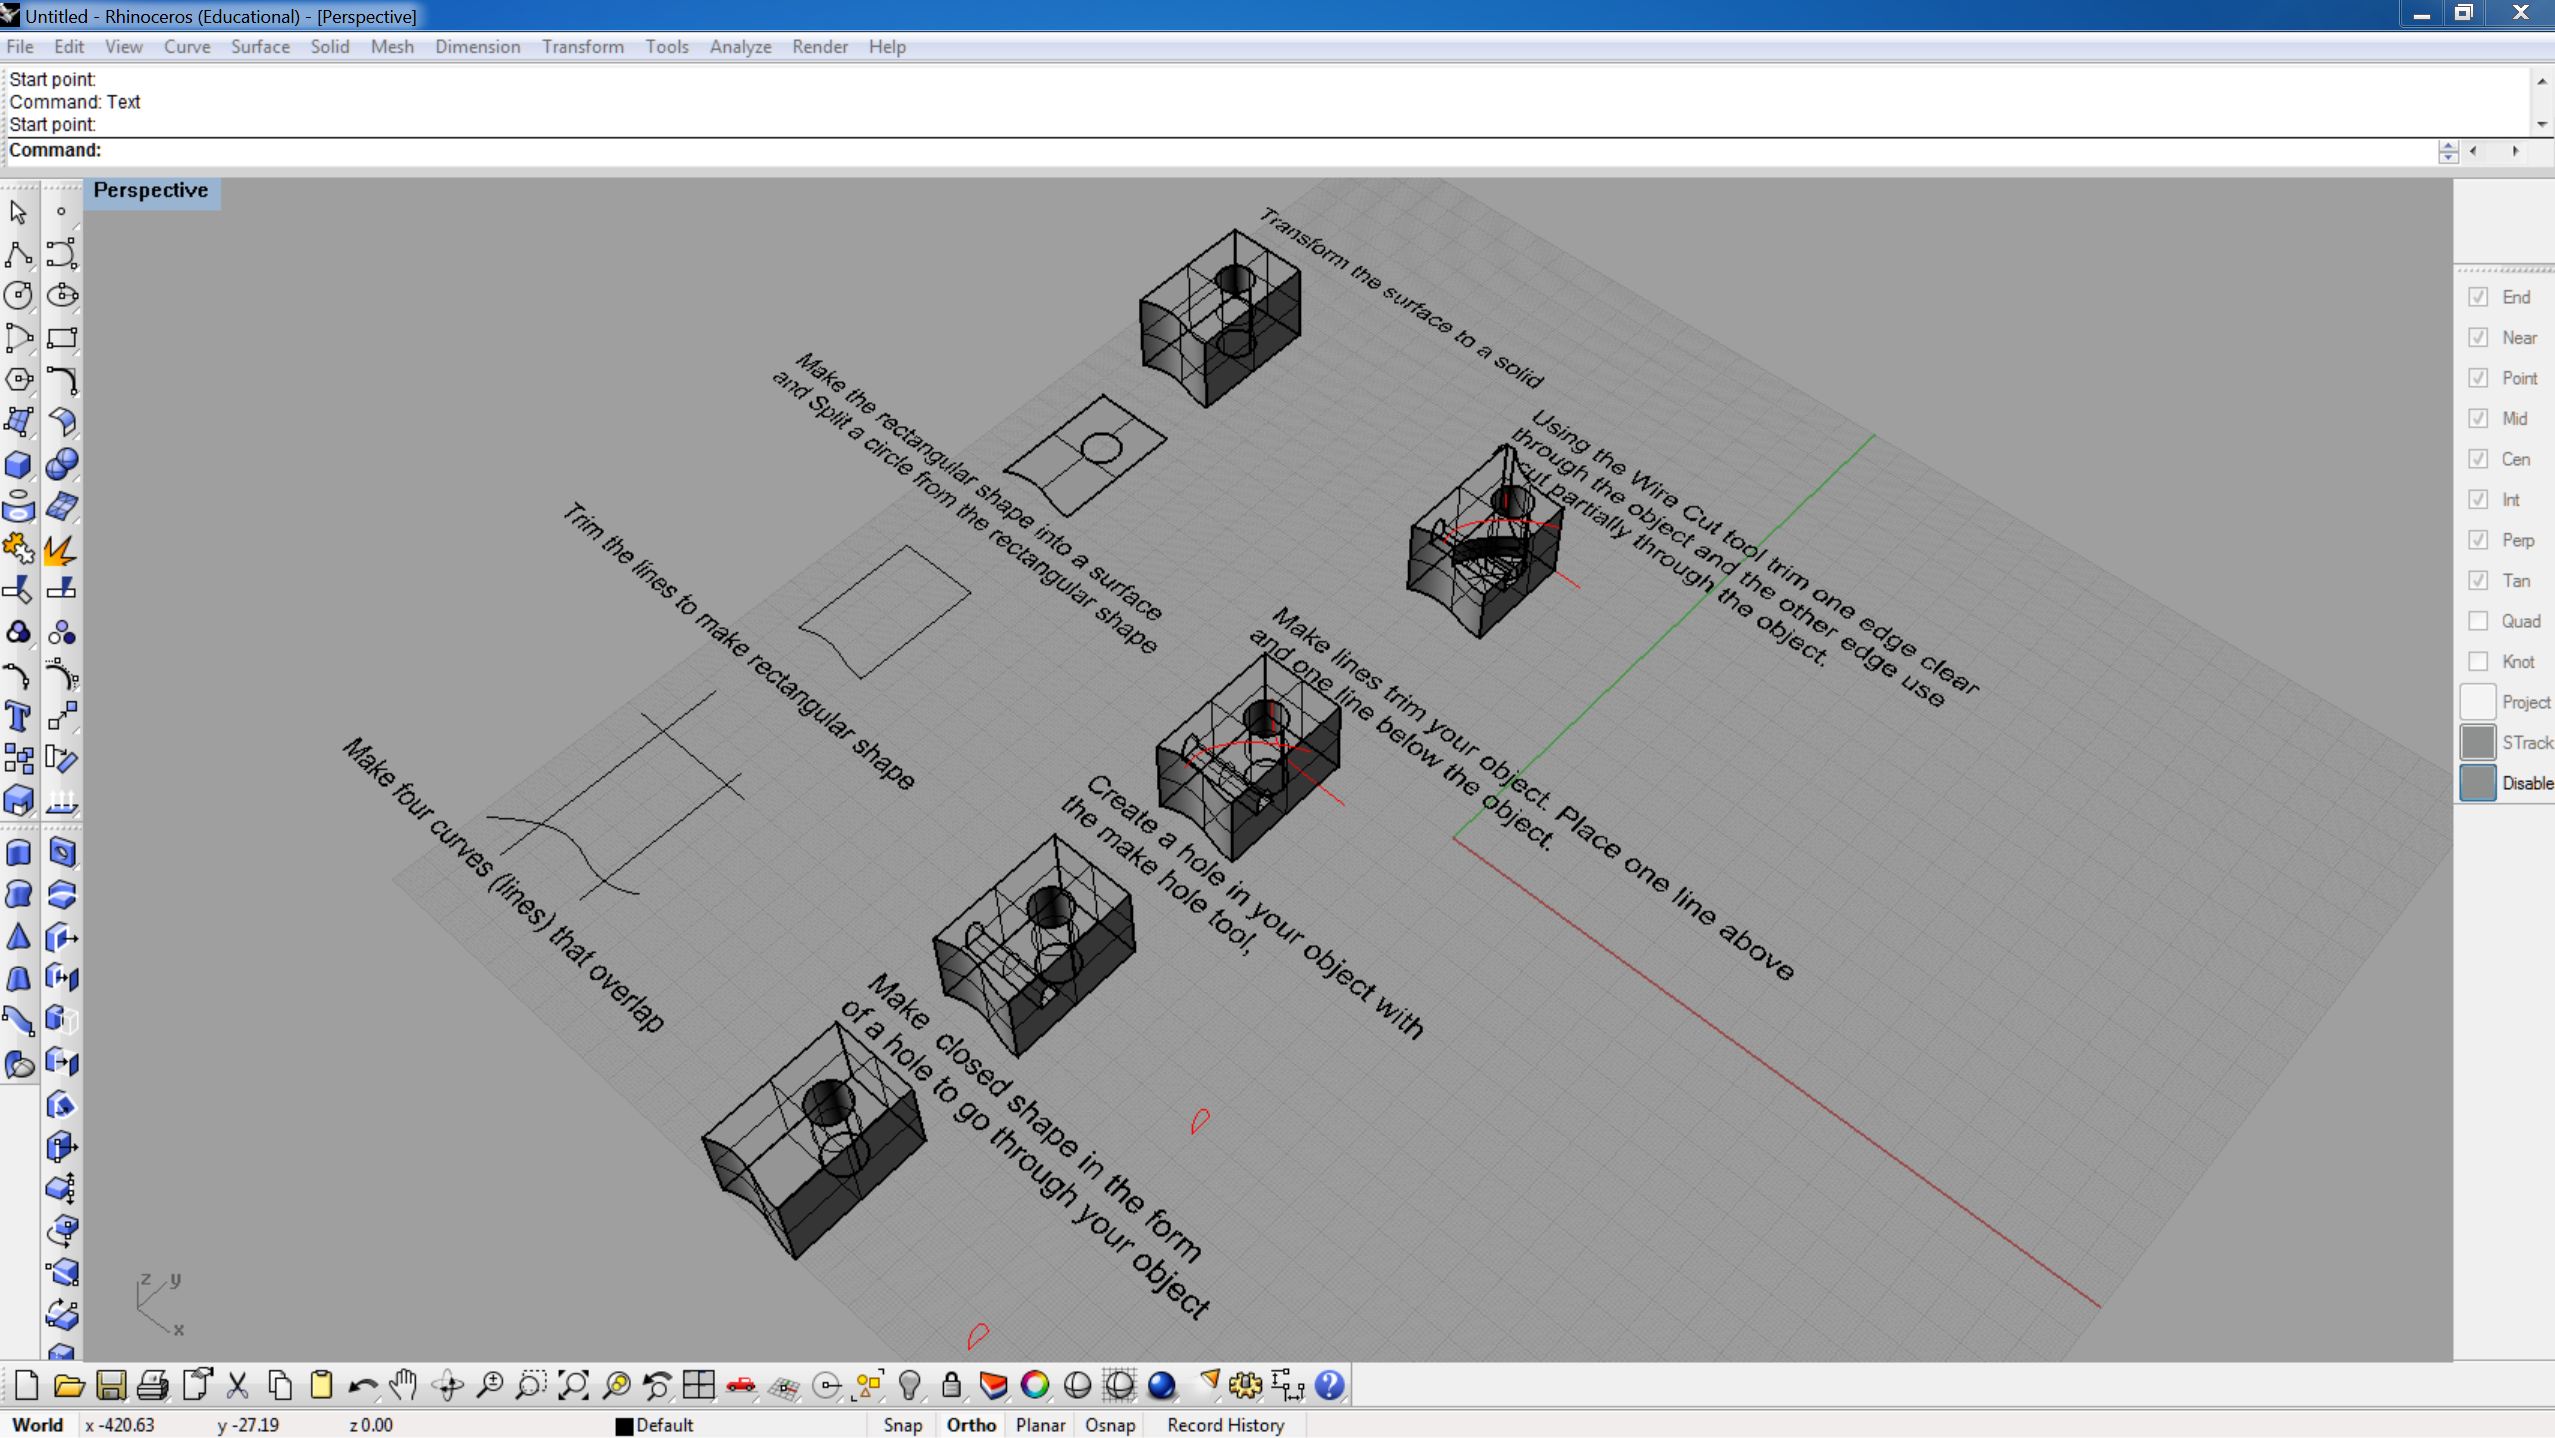Click Record History in status bar

coord(1225,1425)
